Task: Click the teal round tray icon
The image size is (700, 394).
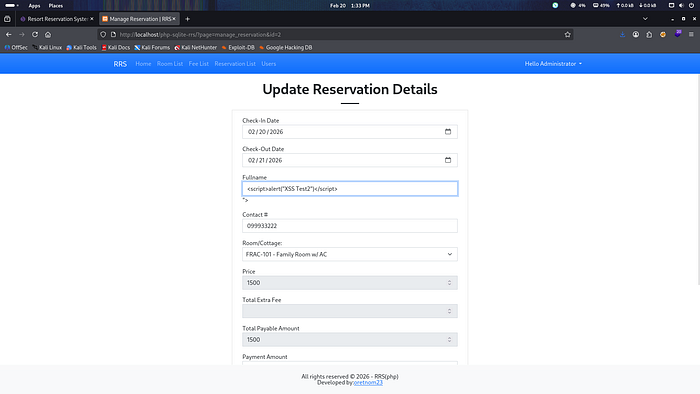Action: tap(555, 5)
